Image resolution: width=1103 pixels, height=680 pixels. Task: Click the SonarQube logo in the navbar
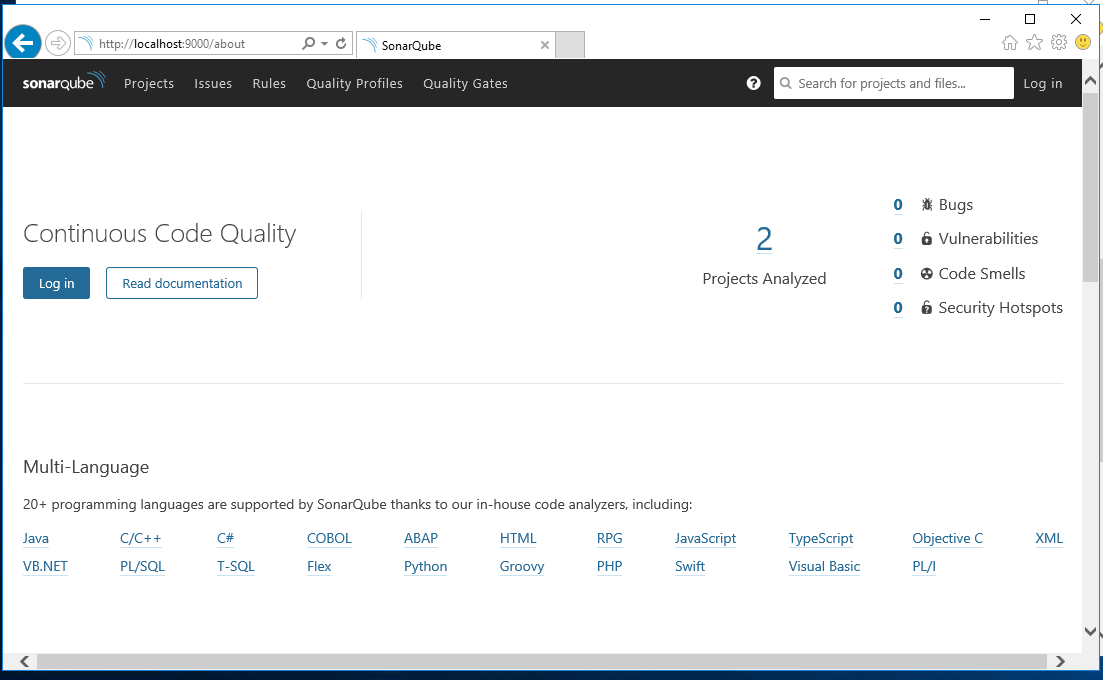click(62, 81)
